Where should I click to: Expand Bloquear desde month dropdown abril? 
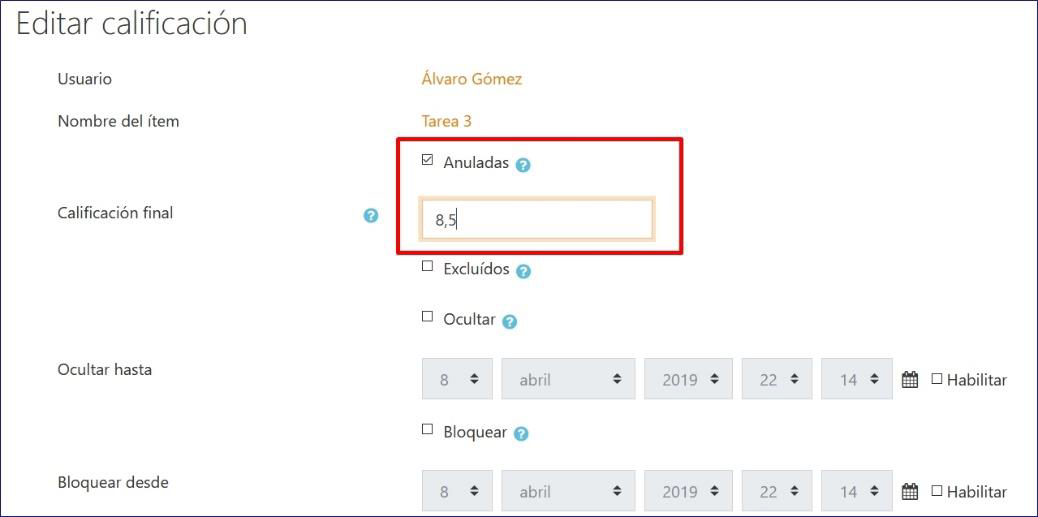[x=568, y=492]
